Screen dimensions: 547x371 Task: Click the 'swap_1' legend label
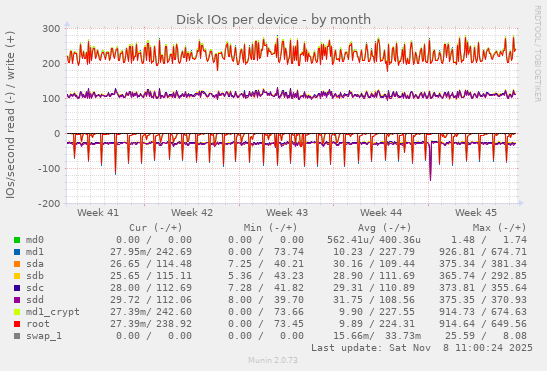click(44, 336)
